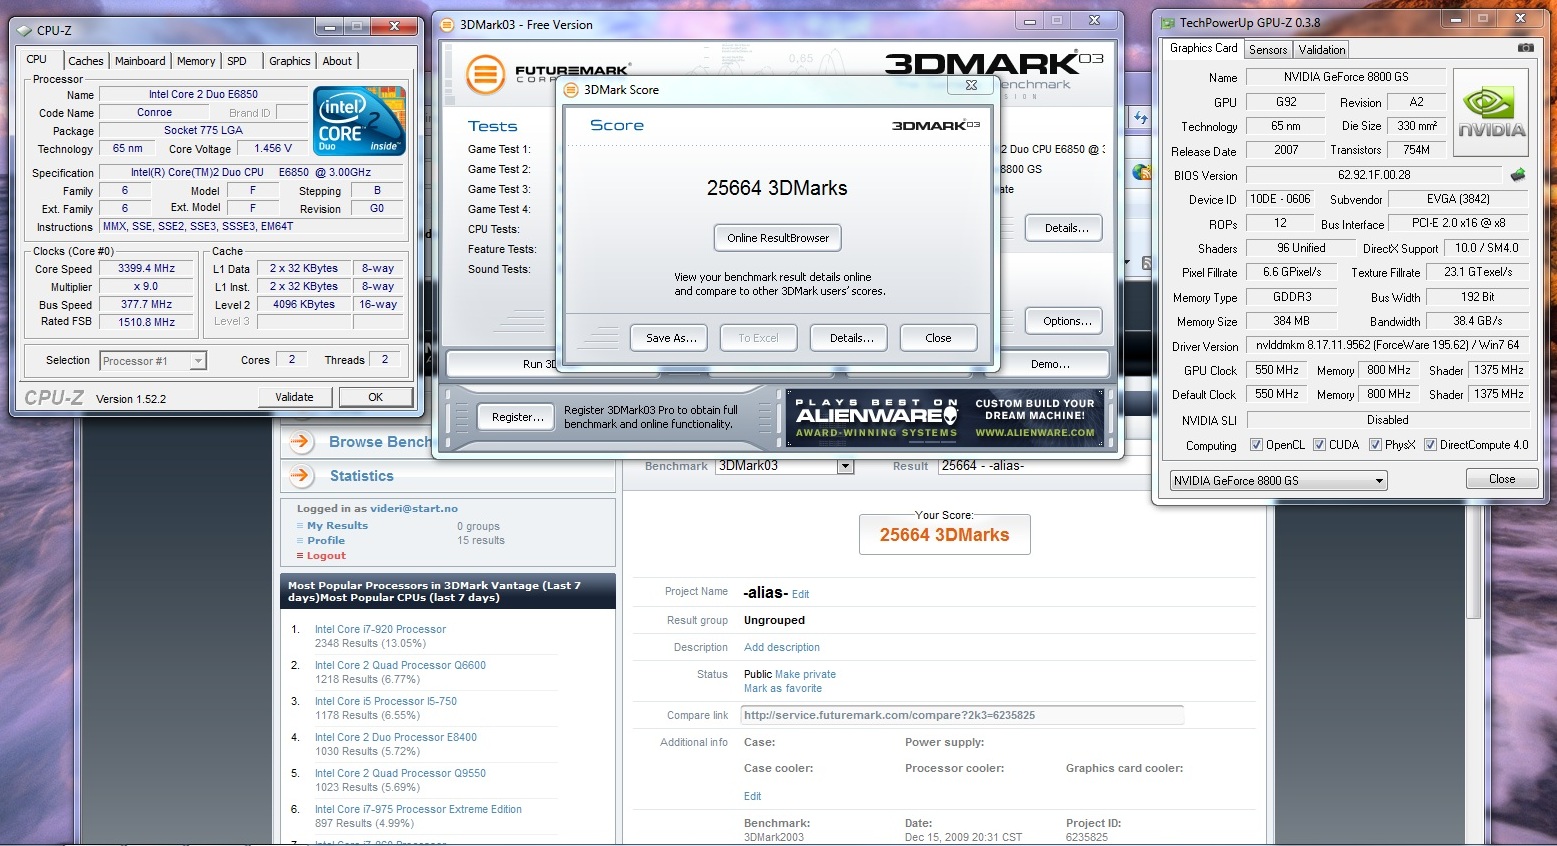This screenshot has height=846, width=1557.
Task: Open the Intel Core i5 Processor I5-750 link
Action: click(386, 702)
